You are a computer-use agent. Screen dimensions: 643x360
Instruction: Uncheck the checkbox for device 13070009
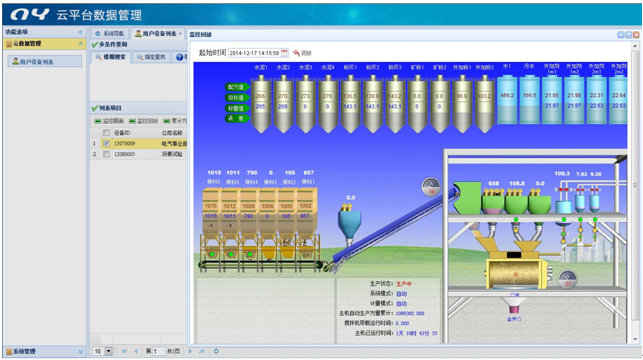click(x=107, y=144)
